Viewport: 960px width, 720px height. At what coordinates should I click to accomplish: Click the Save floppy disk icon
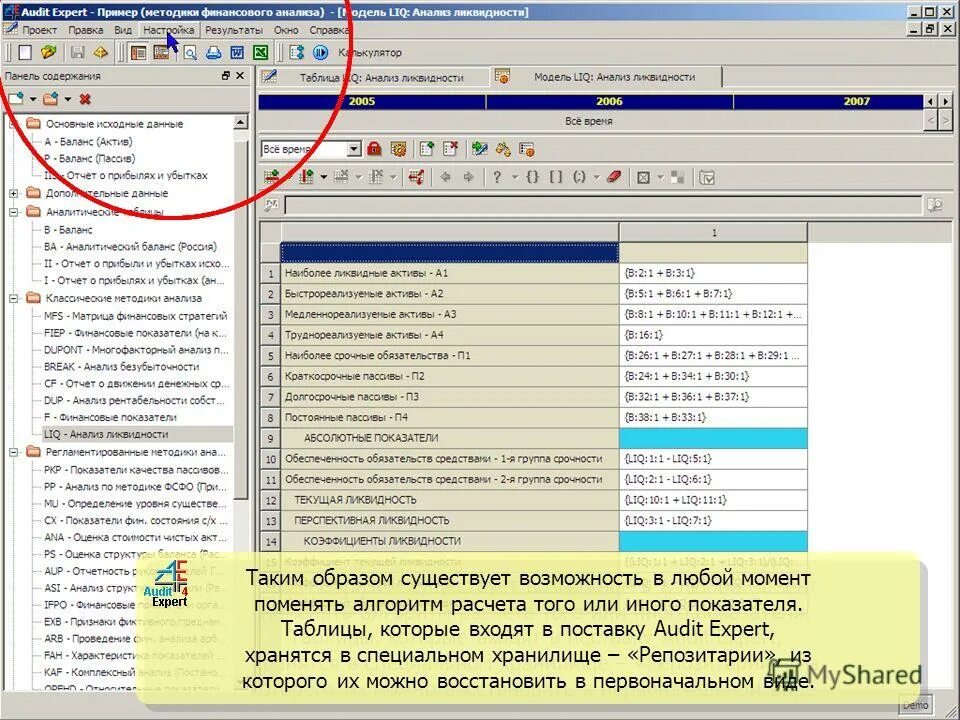point(78,53)
